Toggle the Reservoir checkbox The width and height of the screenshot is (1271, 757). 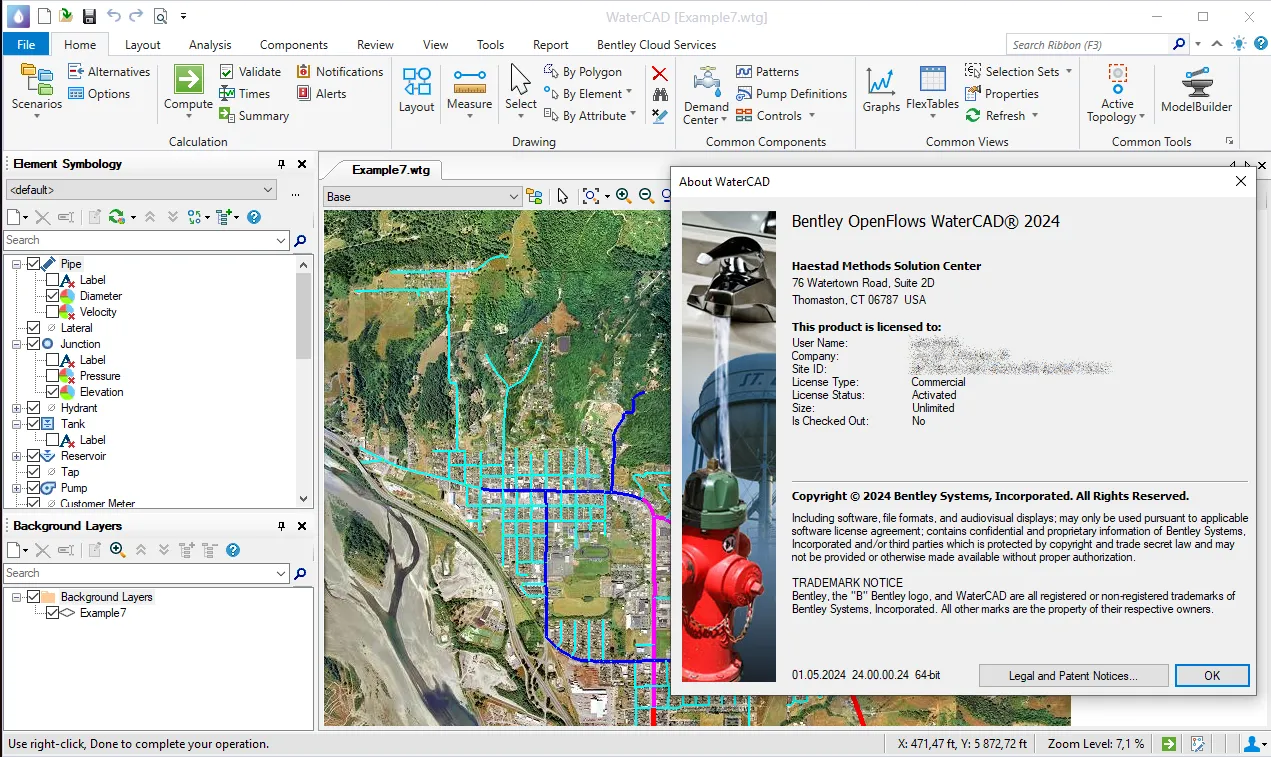point(34,456)
